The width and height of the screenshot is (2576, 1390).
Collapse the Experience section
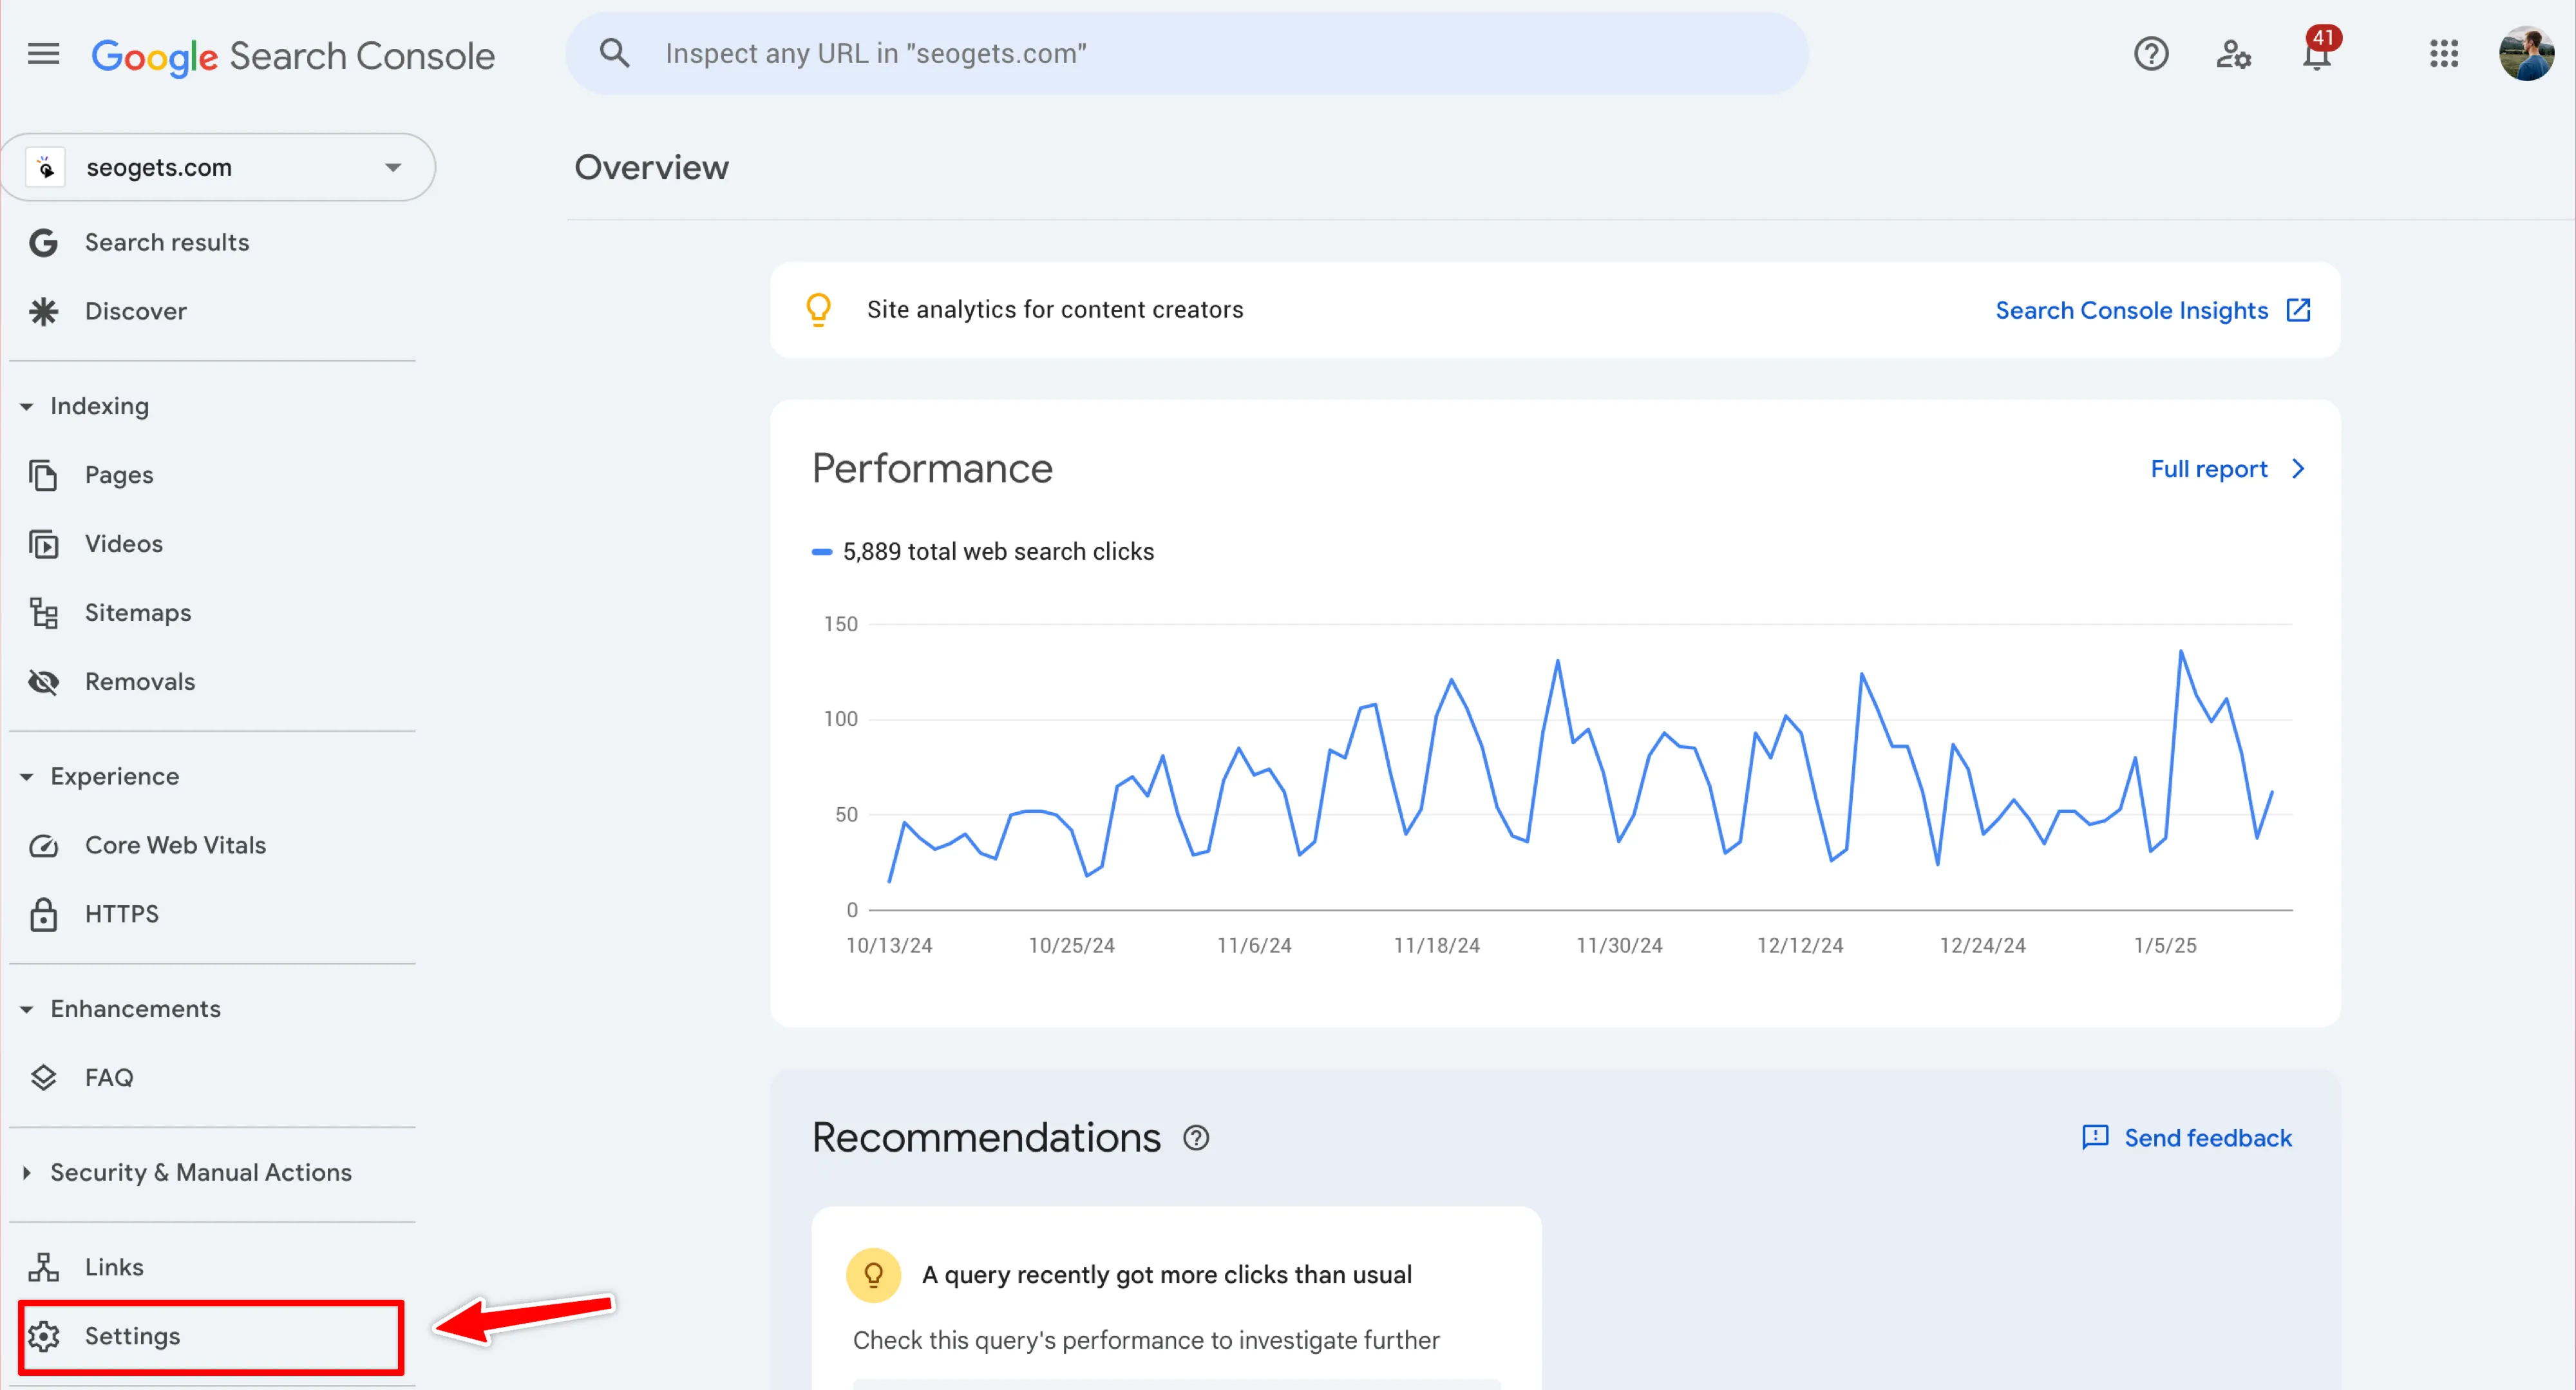(x=27, y=776)
